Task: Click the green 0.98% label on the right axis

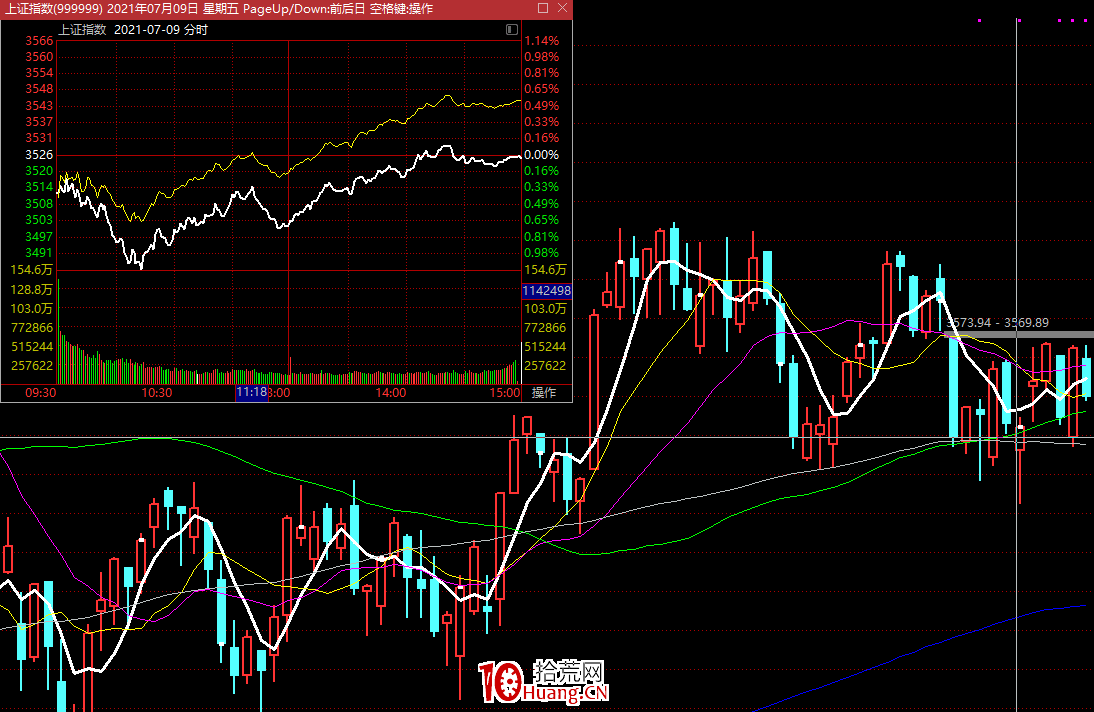Action: [x=541, y=252]
